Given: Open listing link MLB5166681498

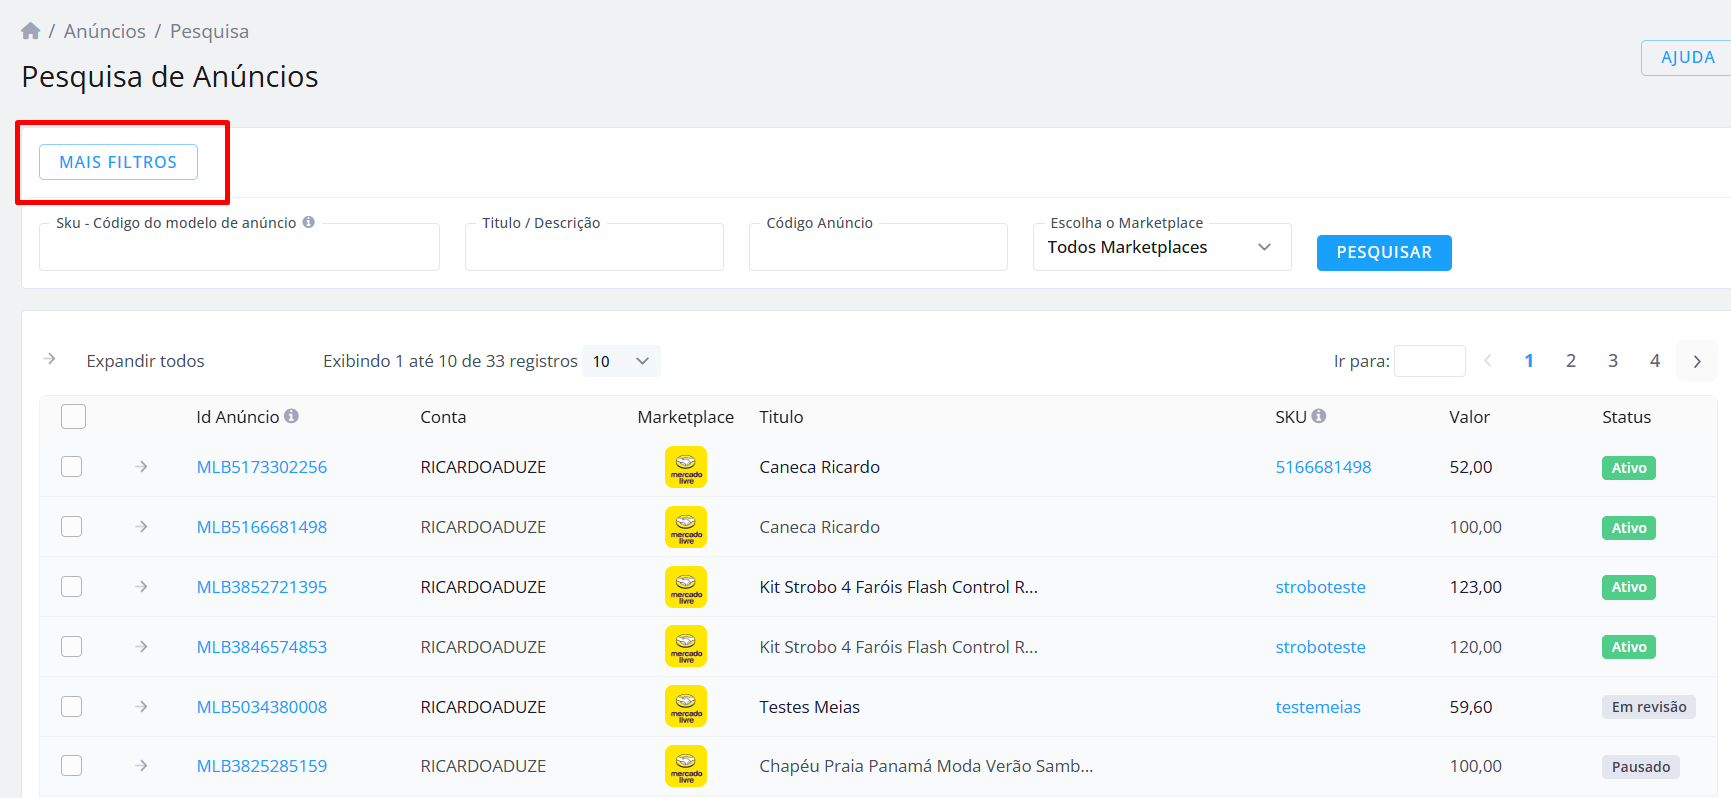Looking at the screenshot, I should point(262,527).
